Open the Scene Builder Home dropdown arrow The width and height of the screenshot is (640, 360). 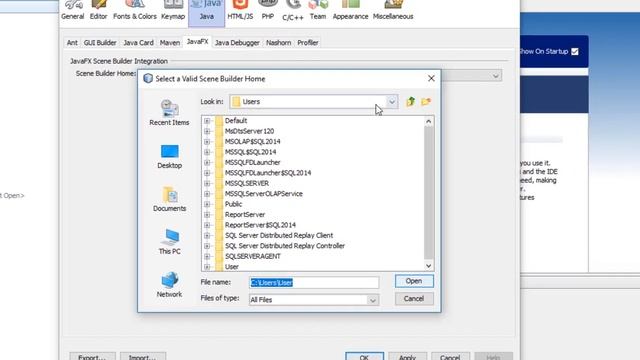[x=496, y=76]
